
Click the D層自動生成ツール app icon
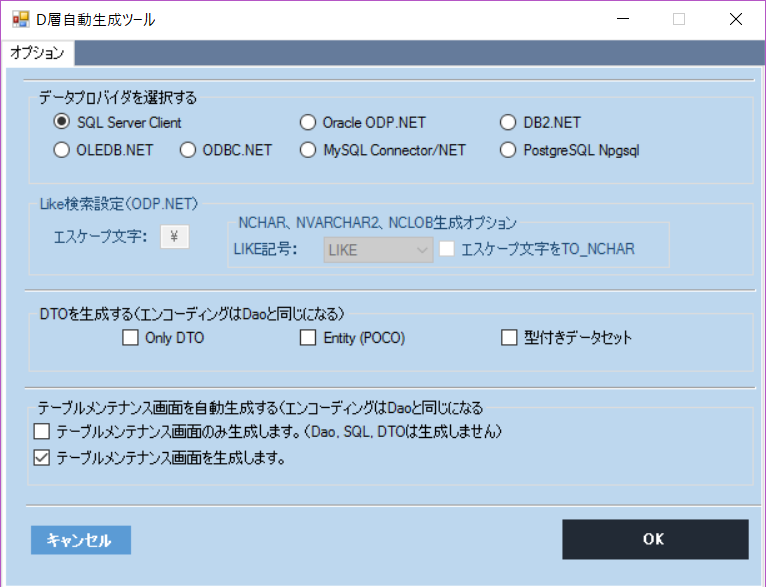tap(21, 20)
